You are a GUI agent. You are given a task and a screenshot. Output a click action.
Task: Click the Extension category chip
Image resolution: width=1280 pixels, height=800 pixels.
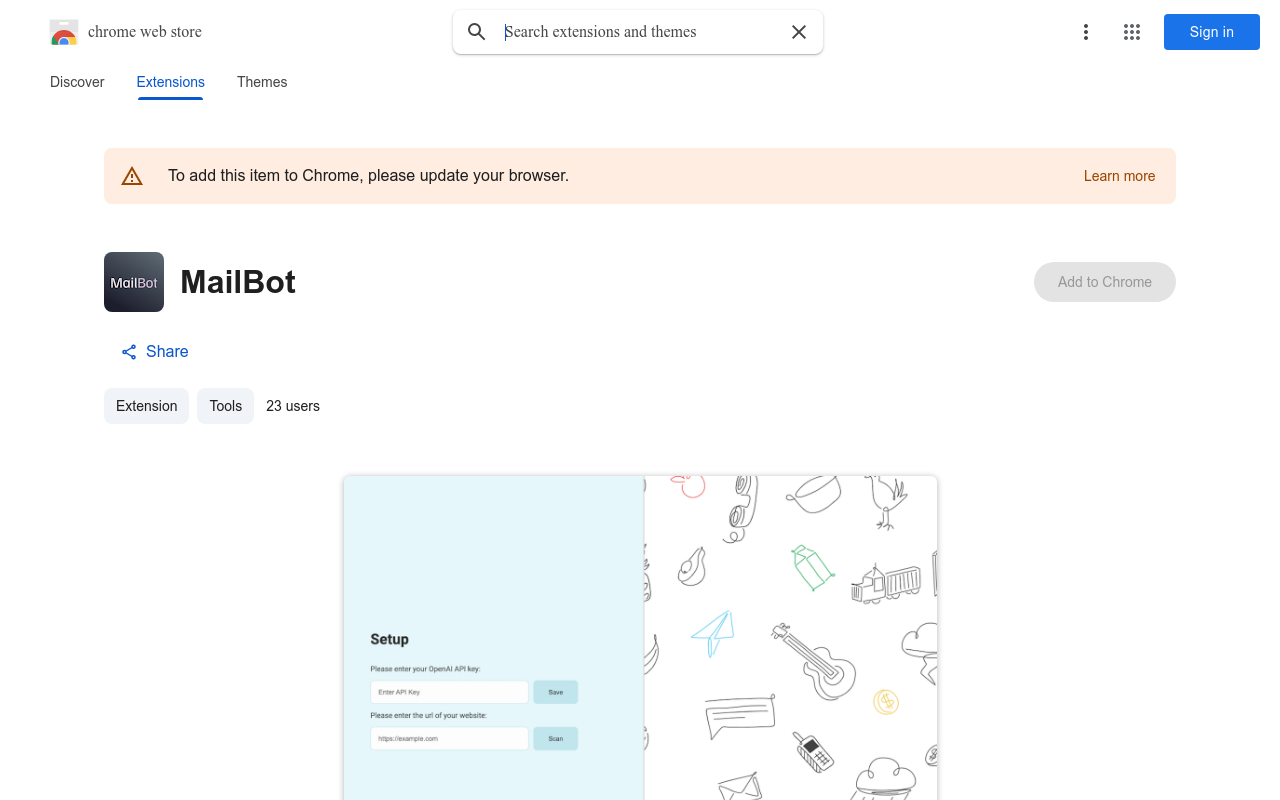pyautogui.click(x=146, y=406)
